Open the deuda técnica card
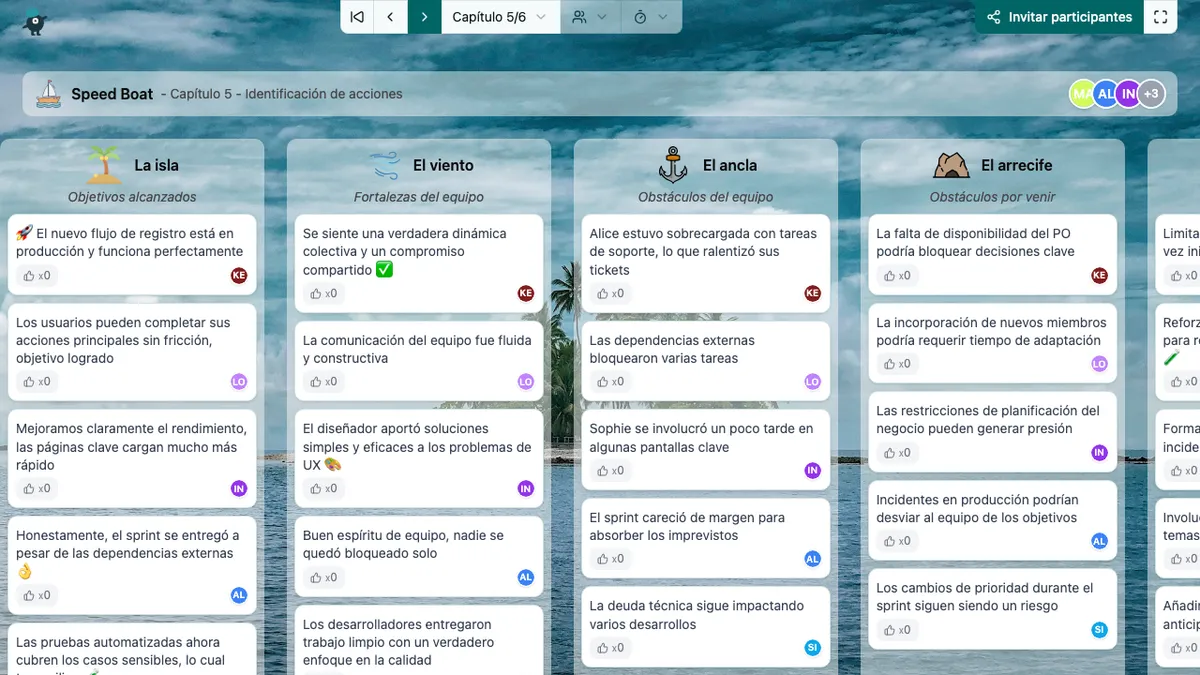This screenshot has height=675, width=1200. tap(697, 615)
